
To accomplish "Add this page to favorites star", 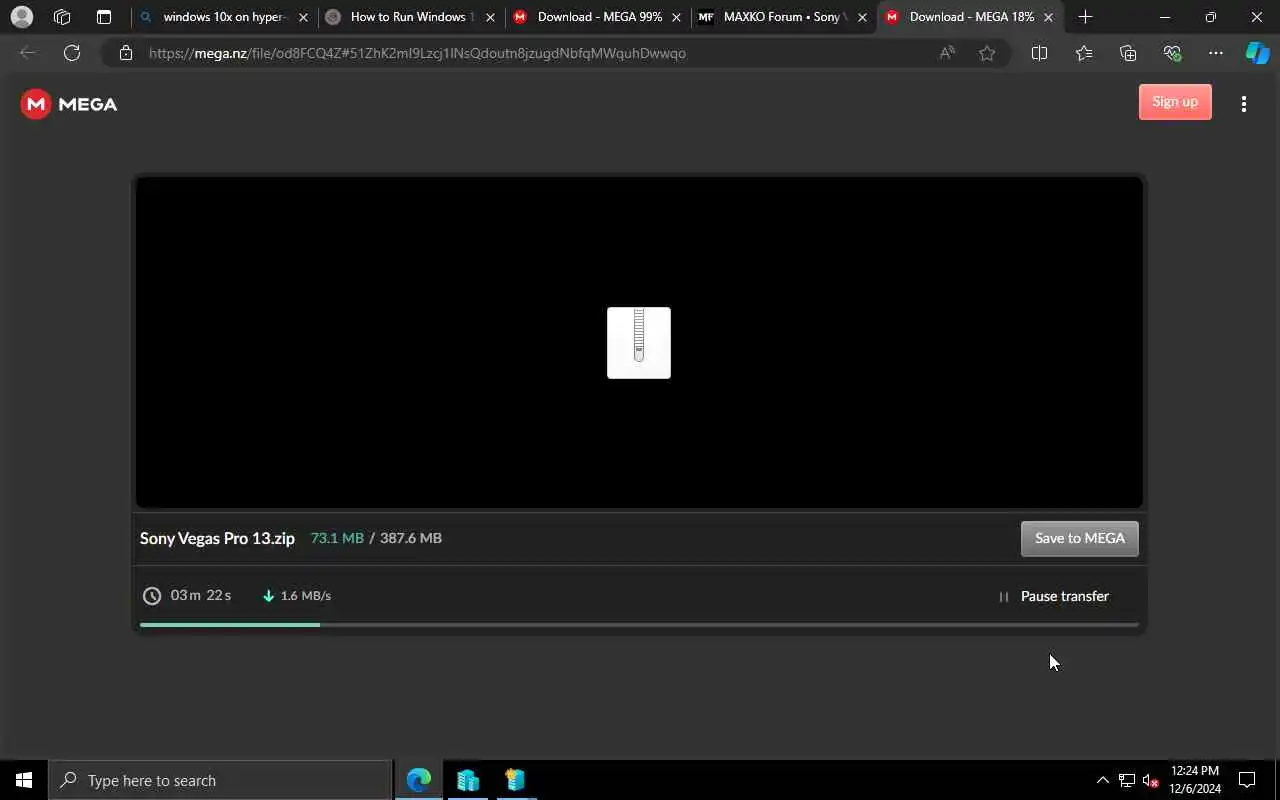I will coord(987,53).
